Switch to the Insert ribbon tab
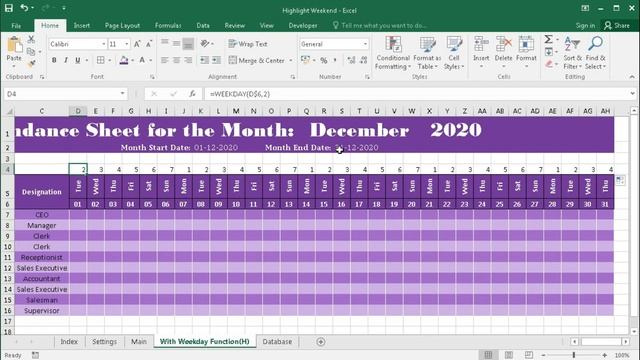Screen dimensions: 640x360 (82, 25)
